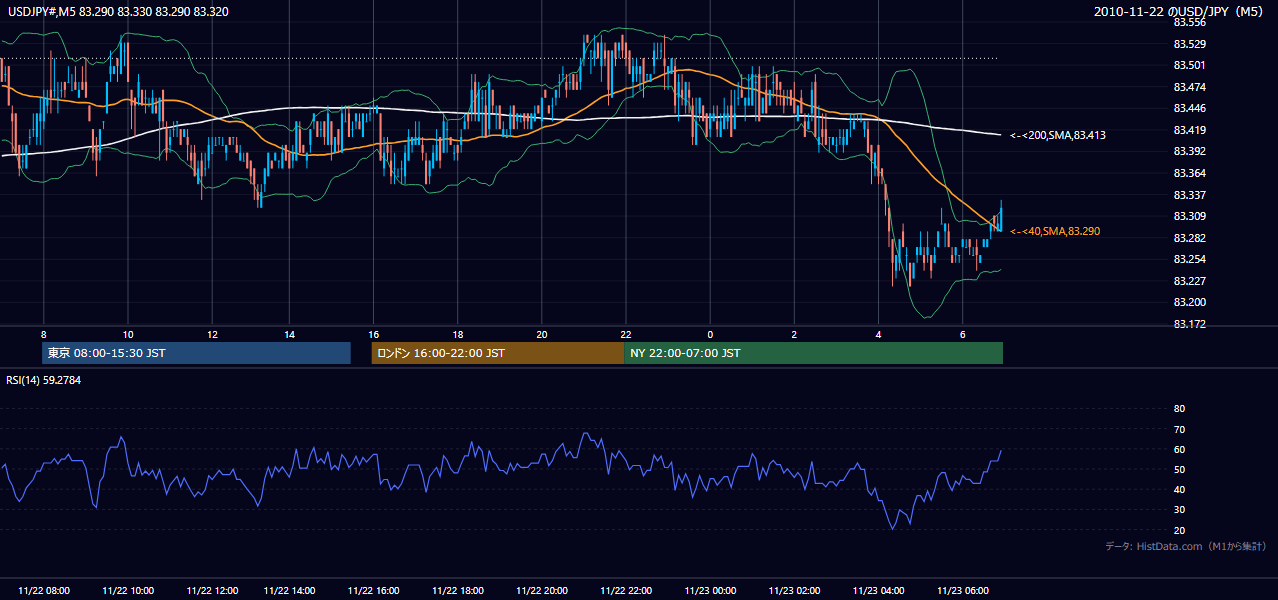Click price axis value 83.529
1278x600 pixels.
tap(1189, 44)
